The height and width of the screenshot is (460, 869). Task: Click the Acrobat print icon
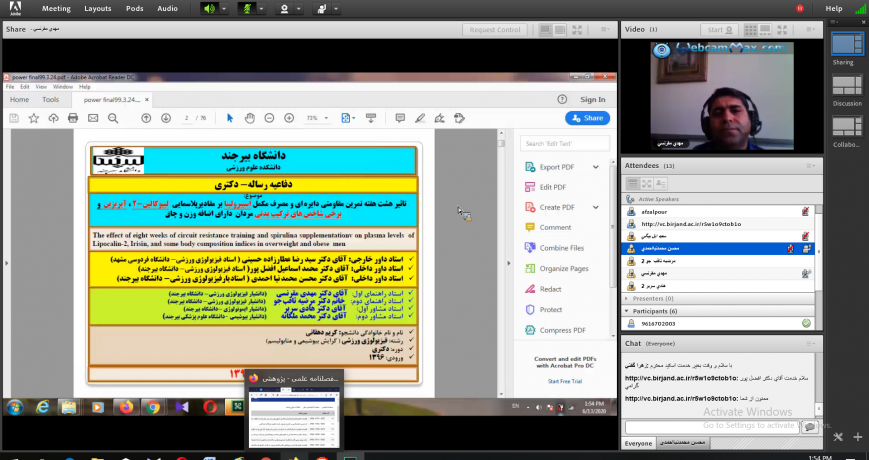(x=73, y=118)
